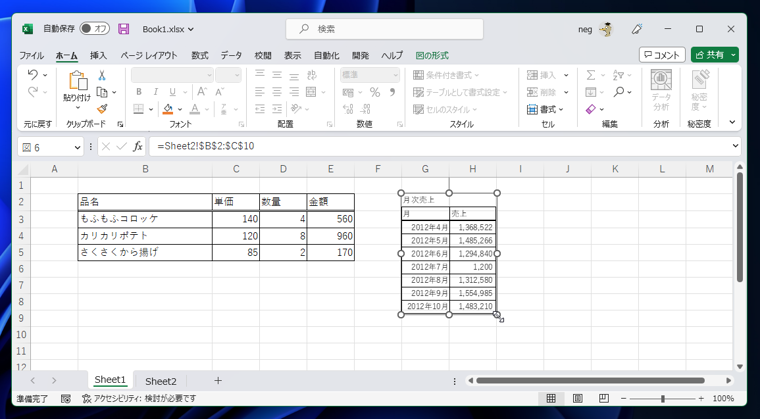
Task: Click the Page Layout view icon in status bar
Action: [x=577, y=399]
